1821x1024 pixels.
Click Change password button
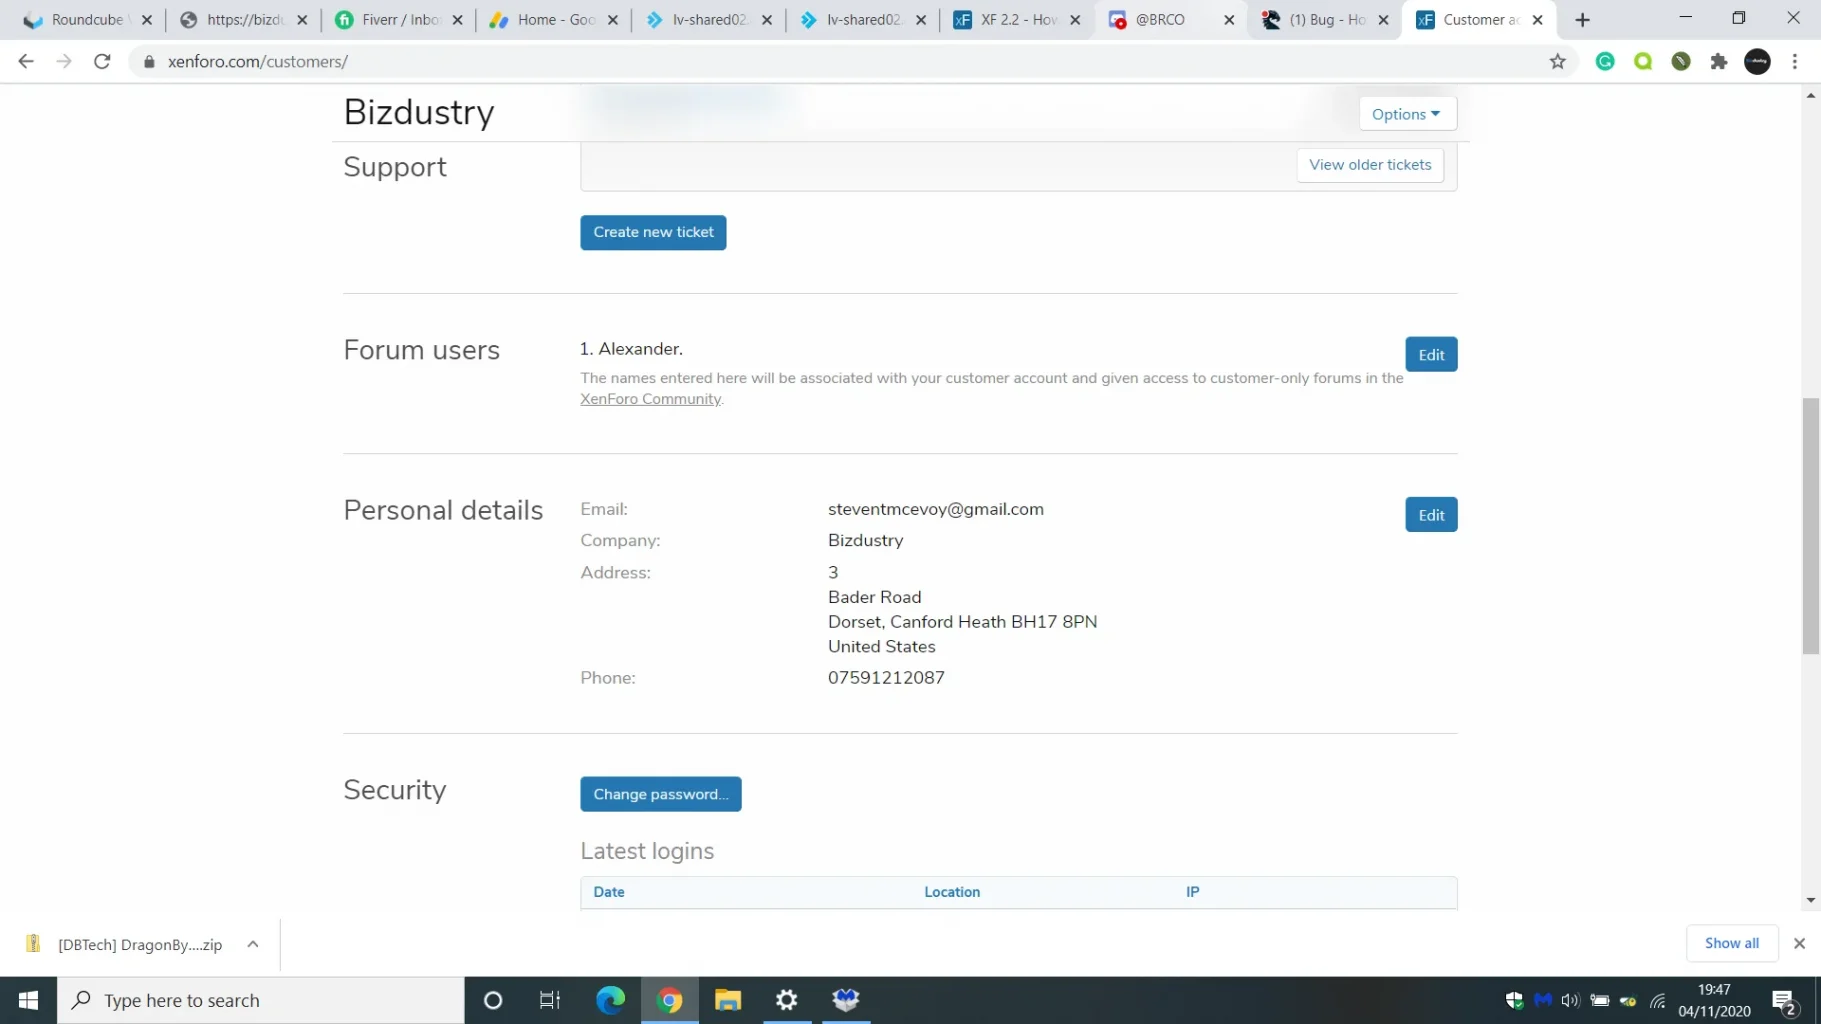(660, 794)
